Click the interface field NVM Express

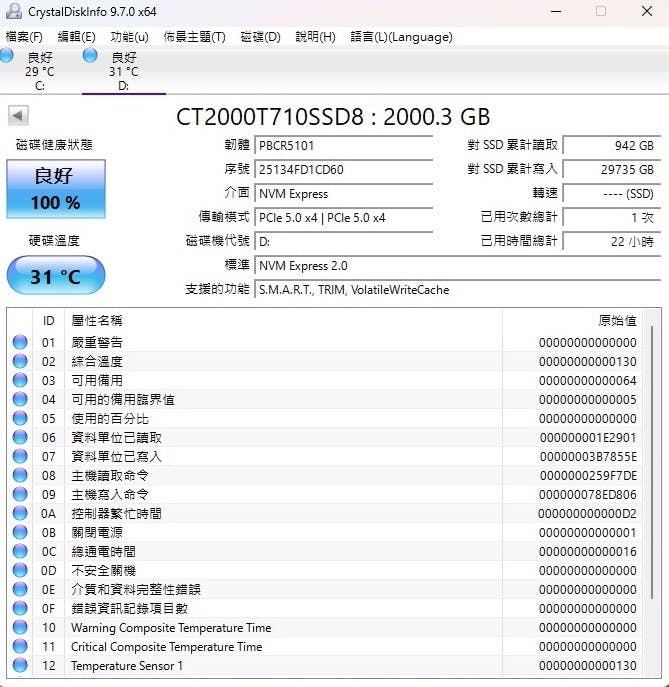[x=344, y=194]
